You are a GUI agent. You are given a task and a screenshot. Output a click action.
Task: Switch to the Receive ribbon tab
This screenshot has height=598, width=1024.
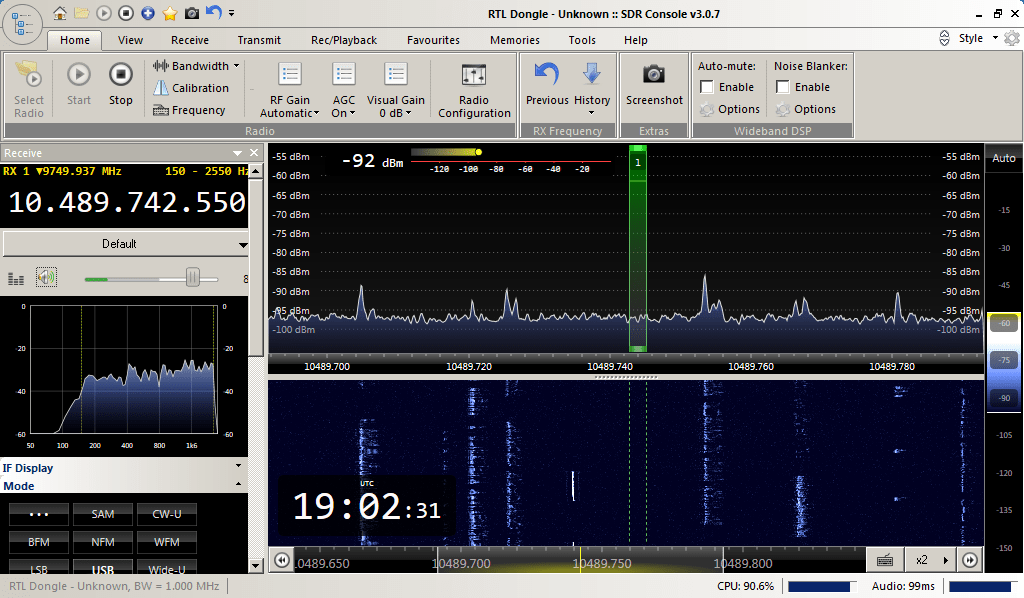coord(190,40)
